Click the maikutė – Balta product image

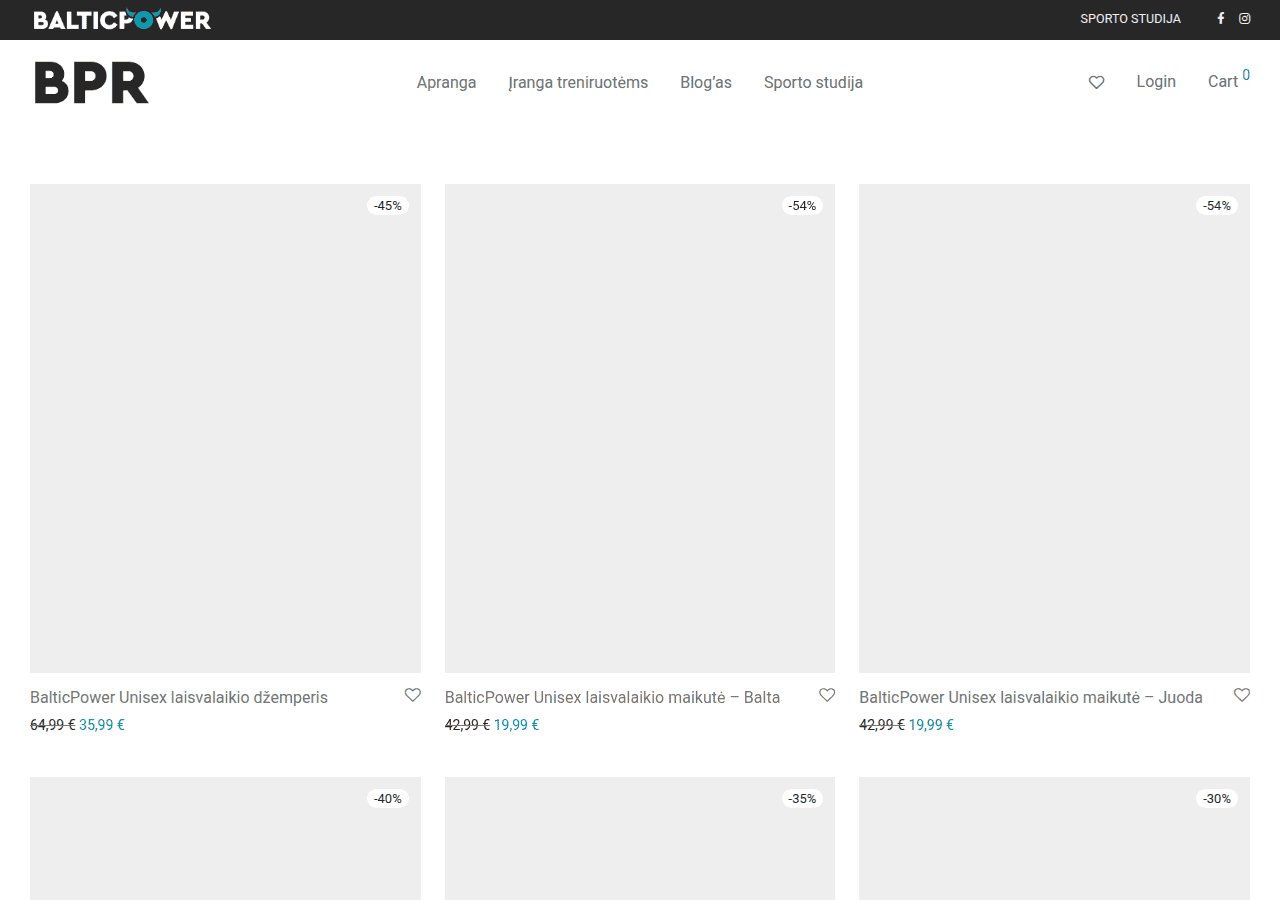pyautogui.click(x=640, y=428)
